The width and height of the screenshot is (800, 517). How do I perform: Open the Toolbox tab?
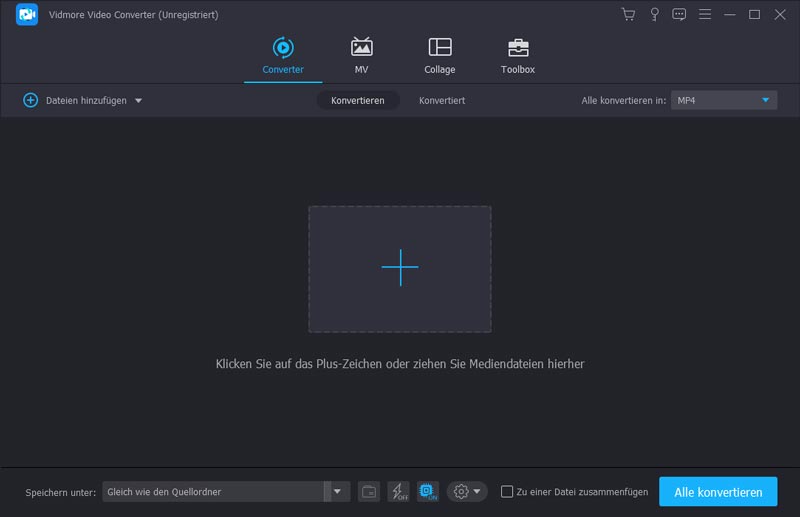(517, 55)
